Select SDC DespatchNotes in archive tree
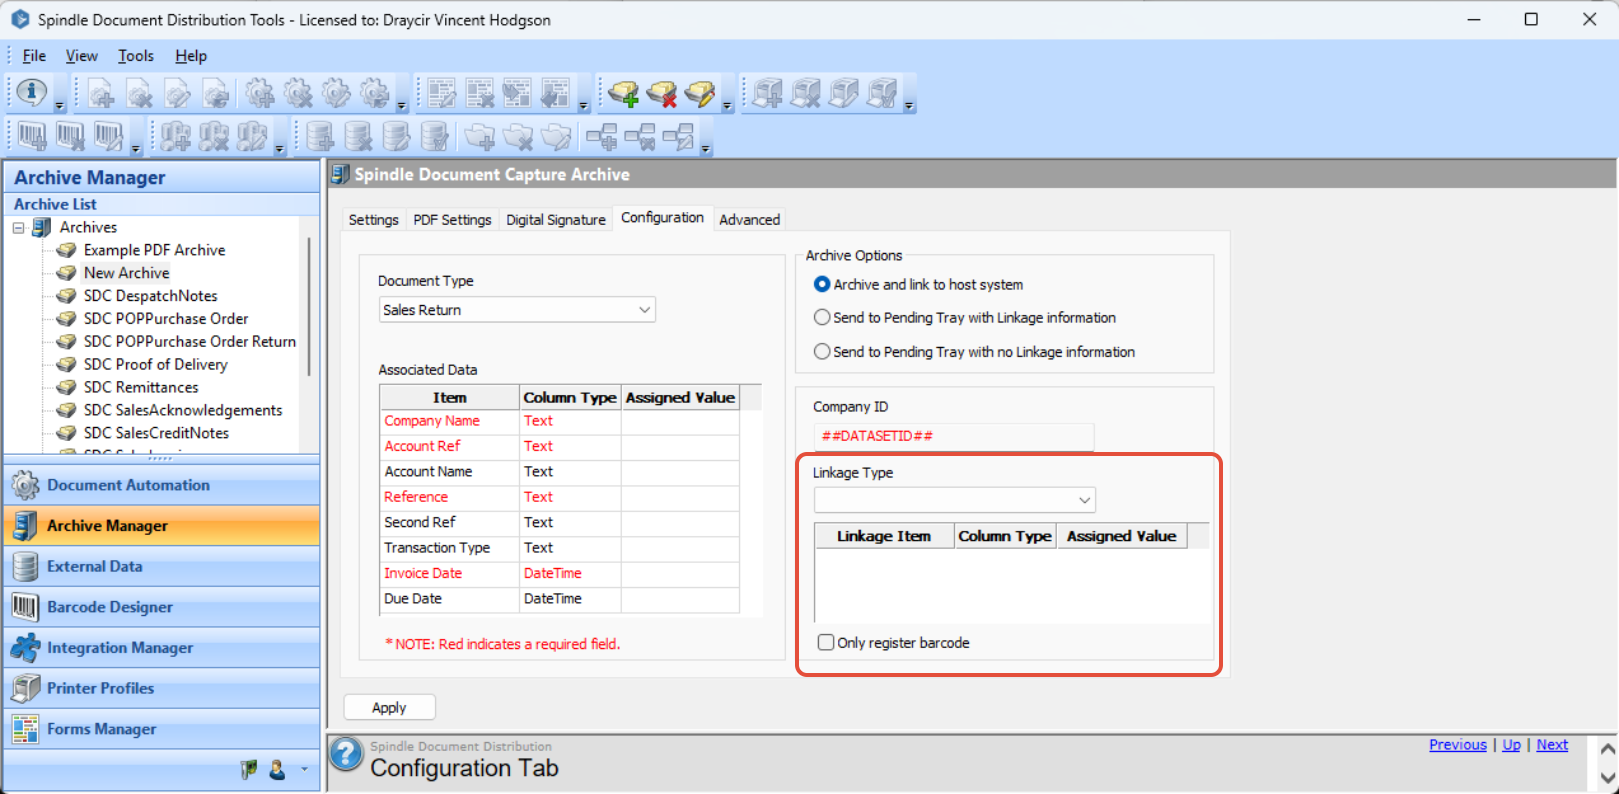Screen dimensions: 1619x794 (150, 296)
